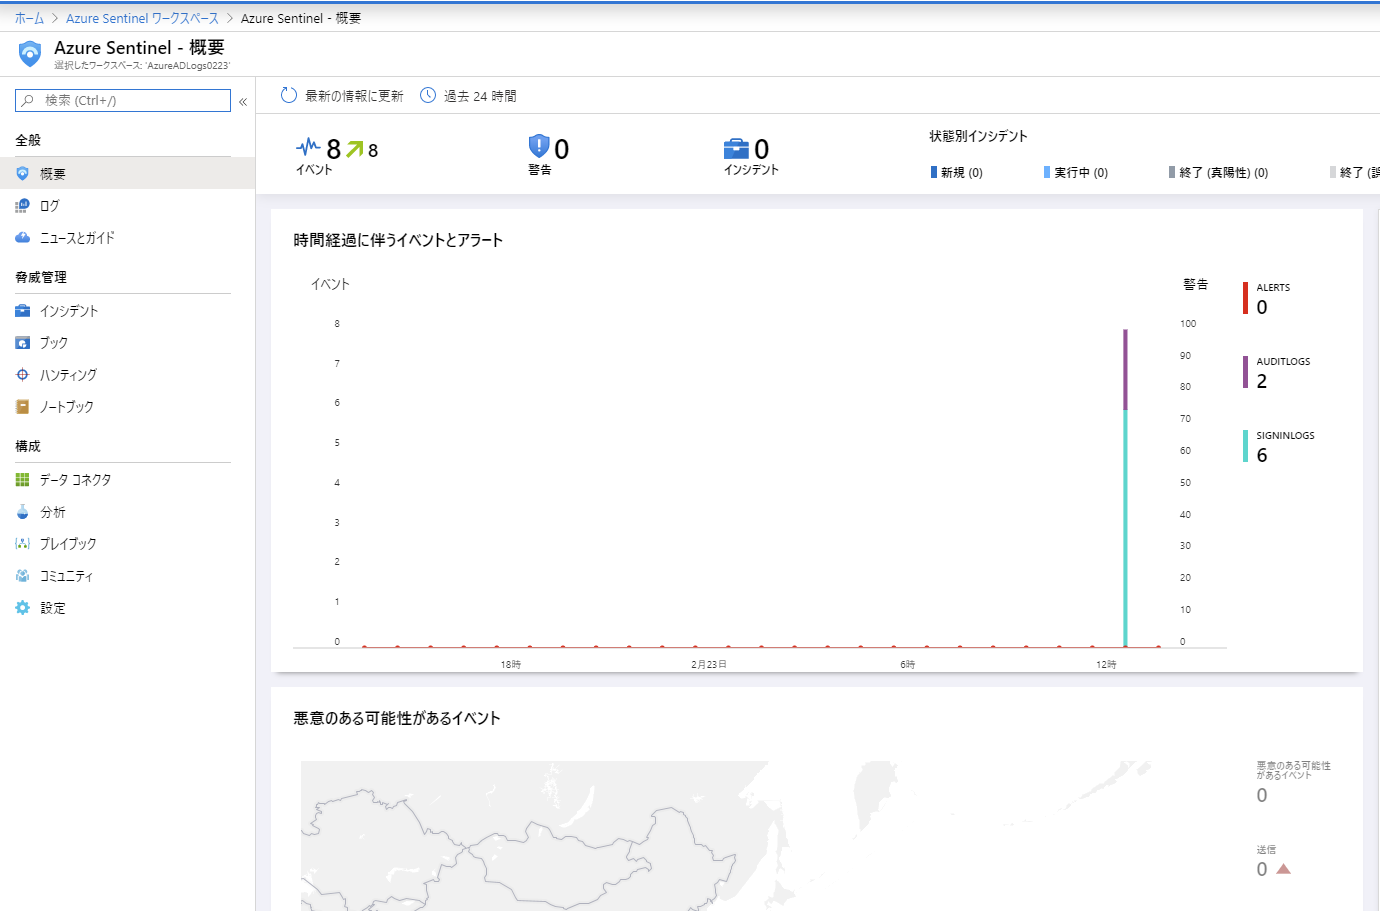Screen dimensions: 1380x912
Task: Open ノートブック menu item
Action: pyautogui.click(x=127, y=407)
